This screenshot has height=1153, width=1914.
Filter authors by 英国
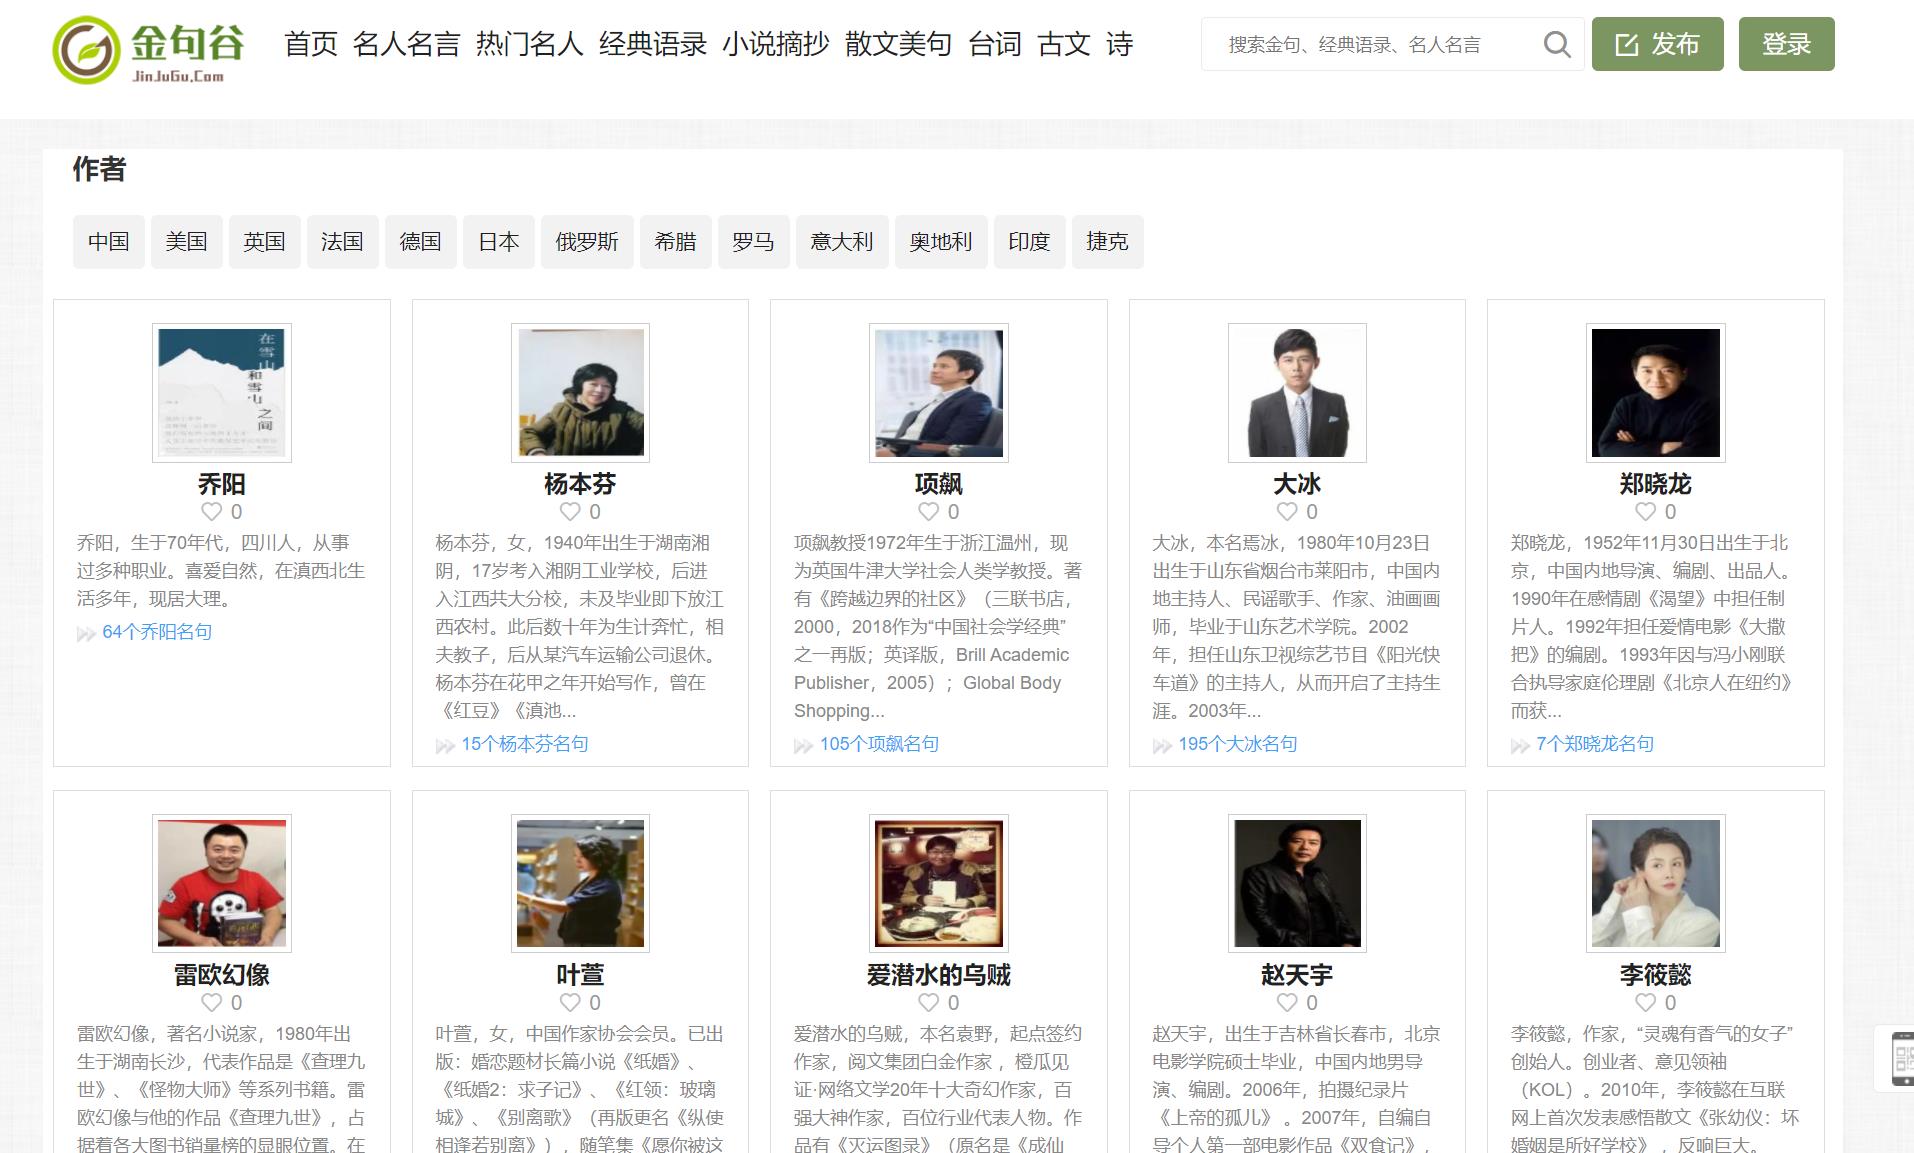[x=264, y=242]
